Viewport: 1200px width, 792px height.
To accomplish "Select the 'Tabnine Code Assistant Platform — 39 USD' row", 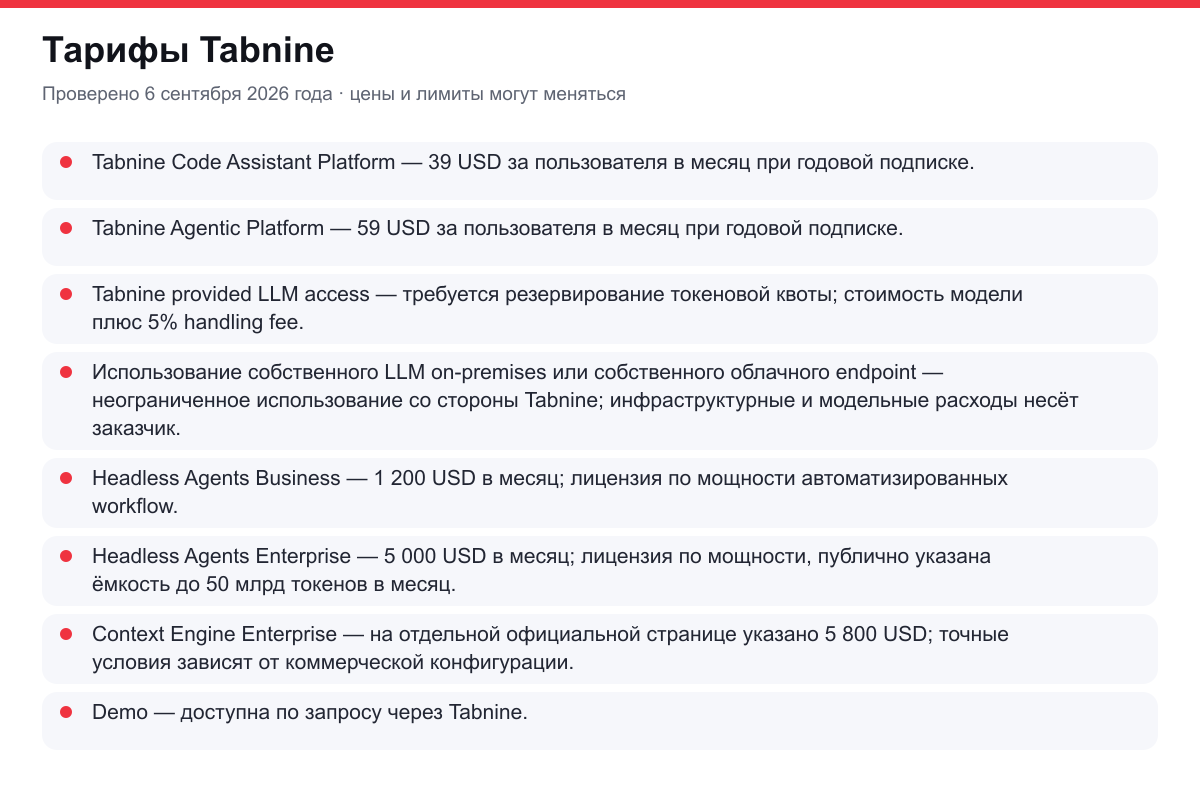I will pos(600,171).
